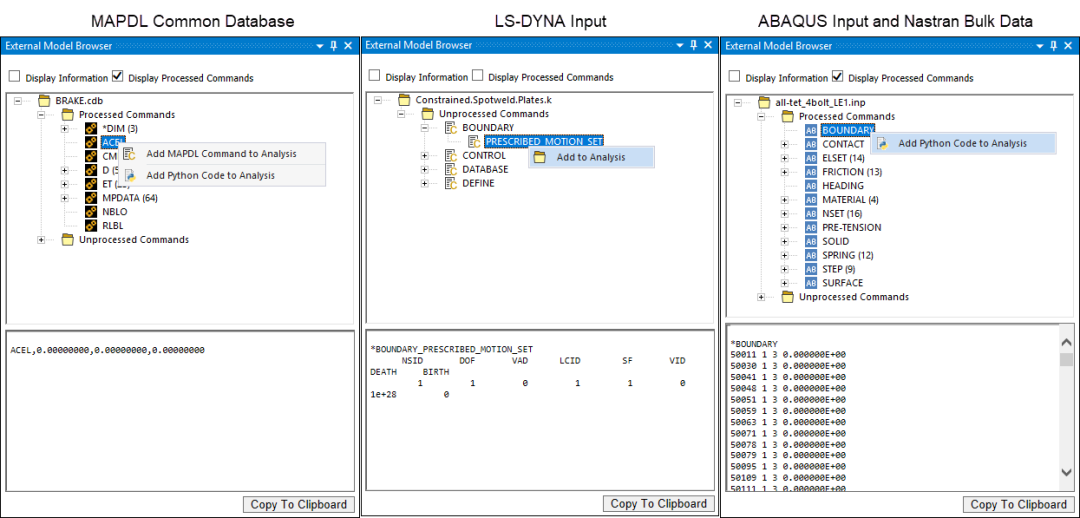Expand the CONTROL node
Viewport: 1080px width, 518px height.
coord(425,156)
